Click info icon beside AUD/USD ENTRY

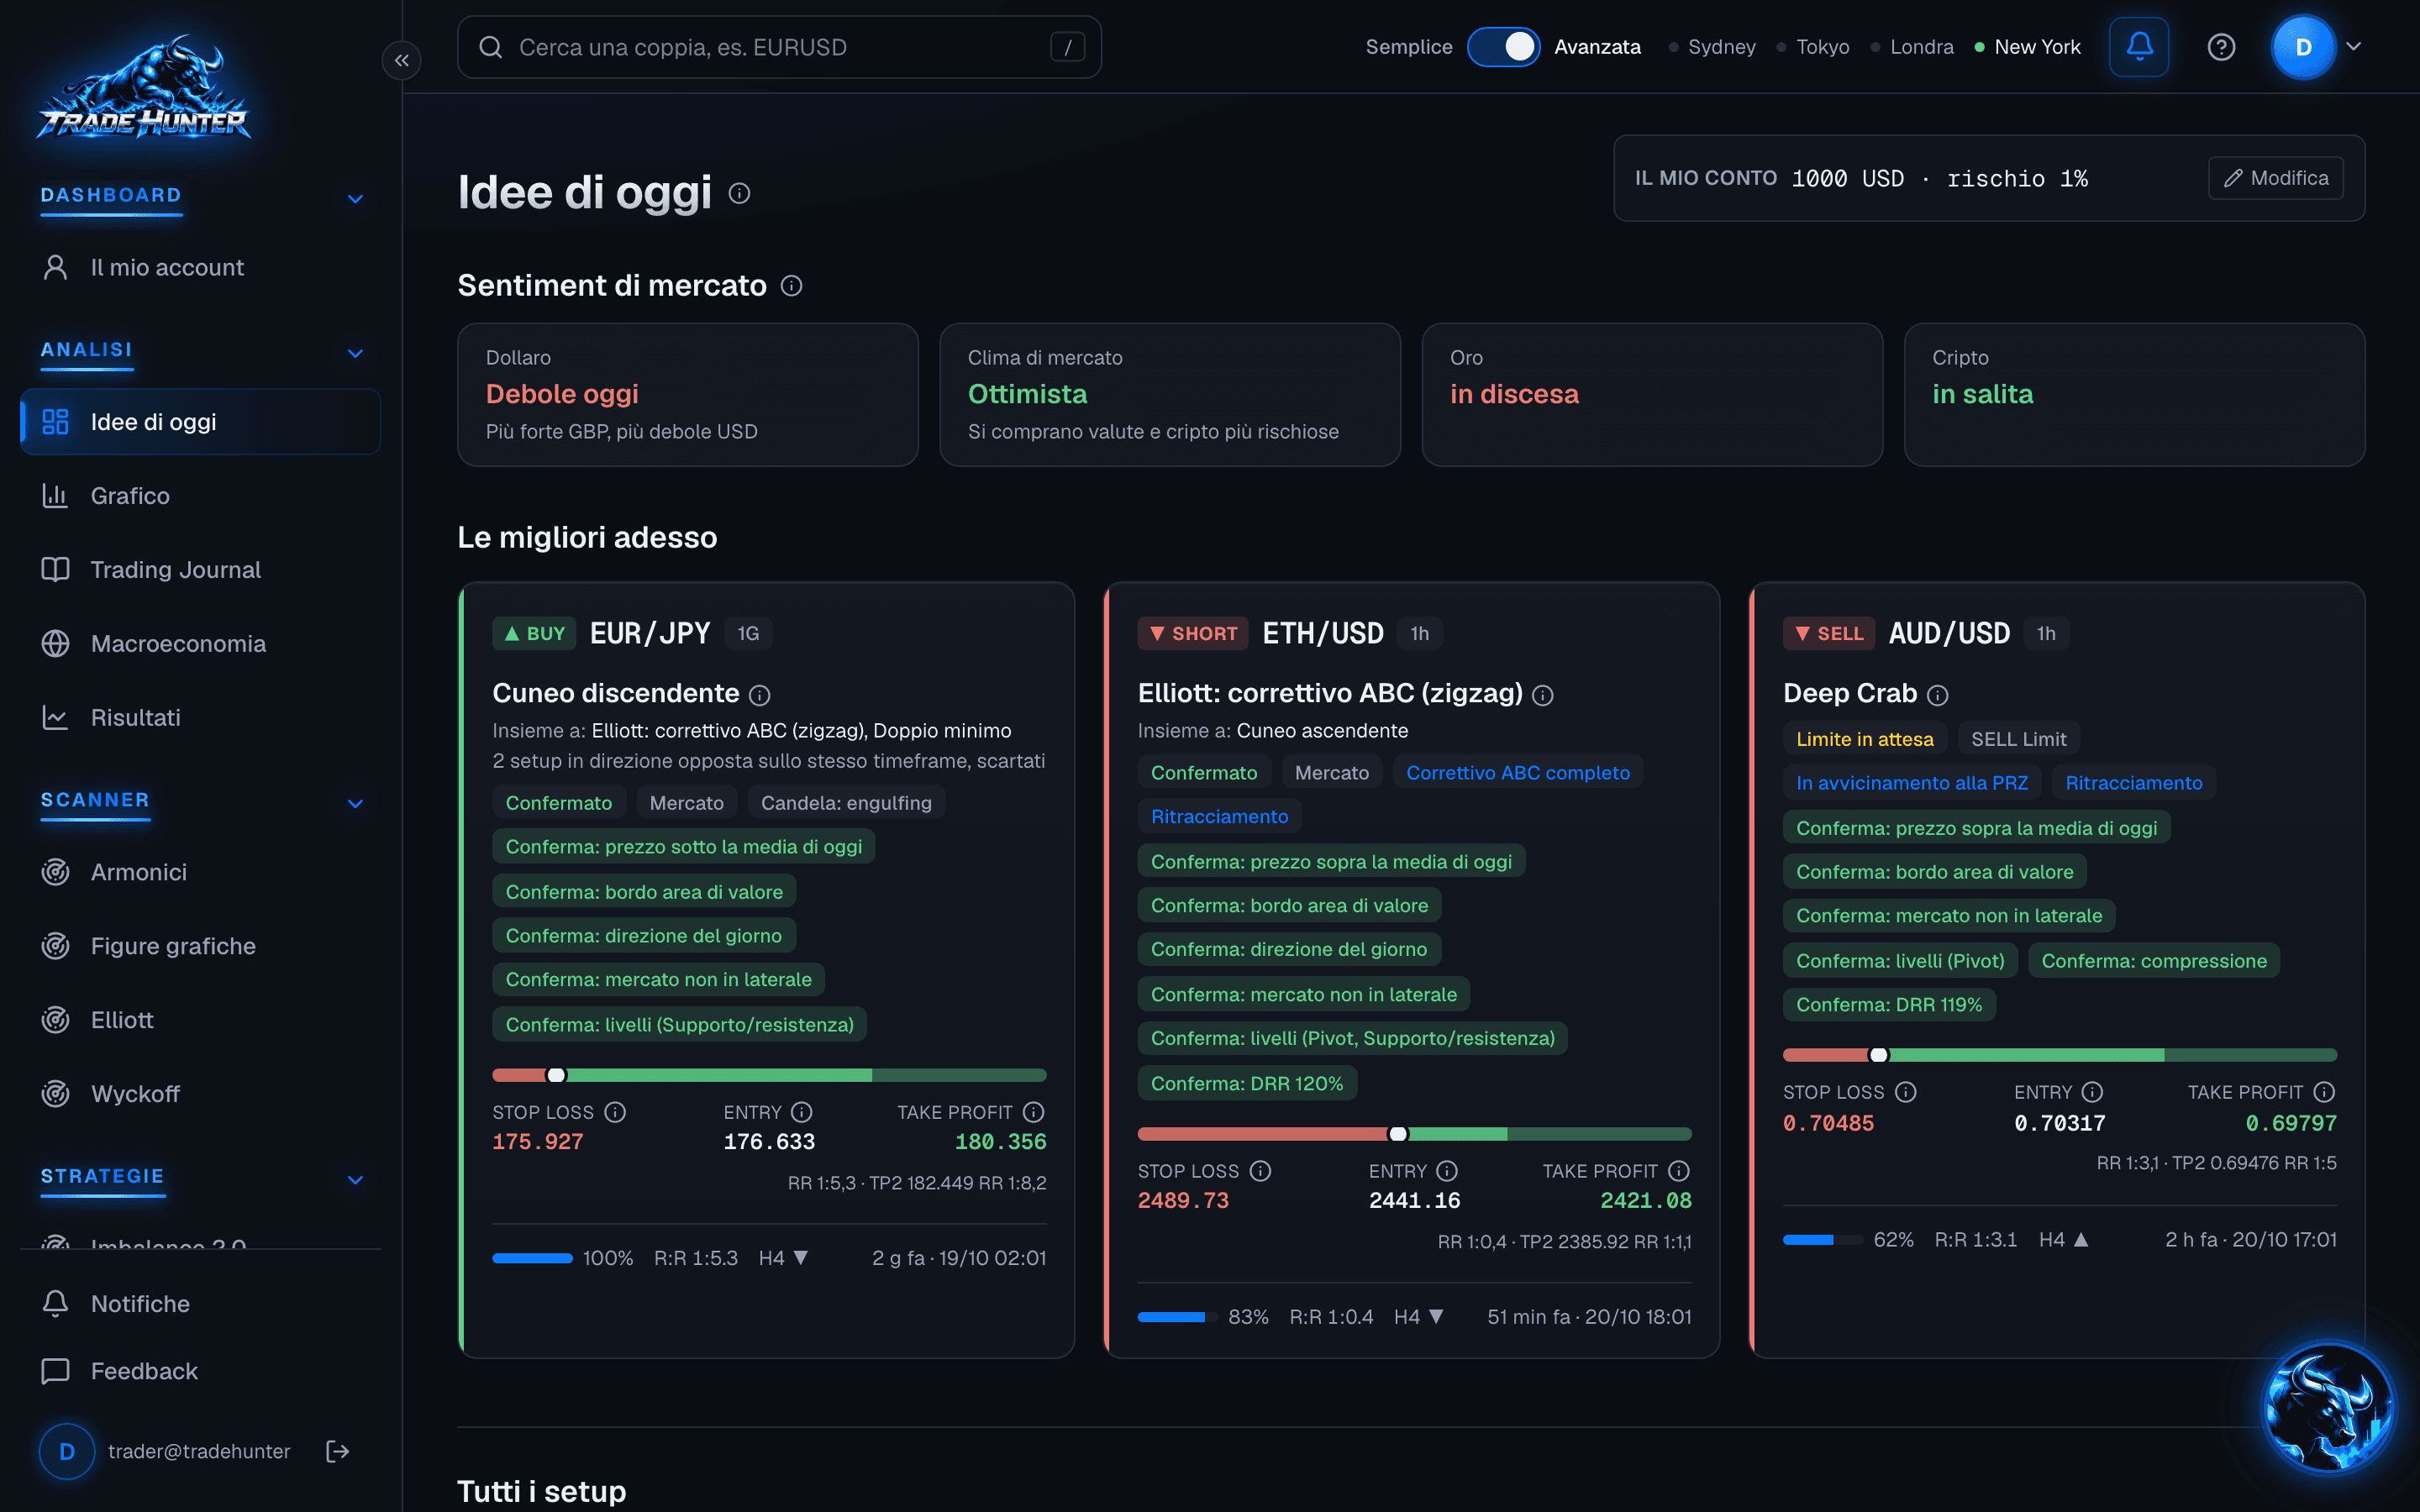(2092, 1092)
